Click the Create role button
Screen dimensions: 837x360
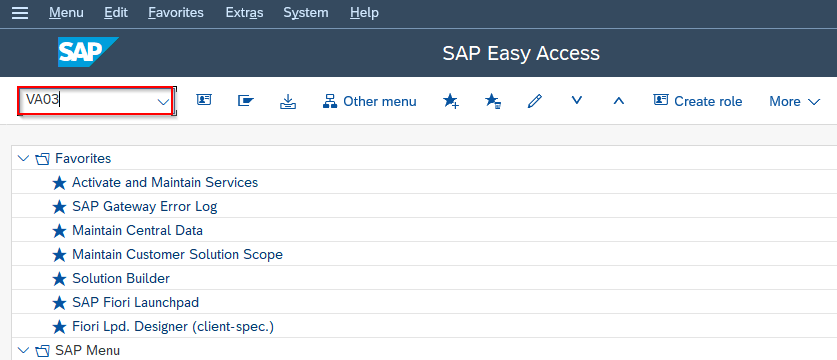pyautogui.click(x=698, y=101)
